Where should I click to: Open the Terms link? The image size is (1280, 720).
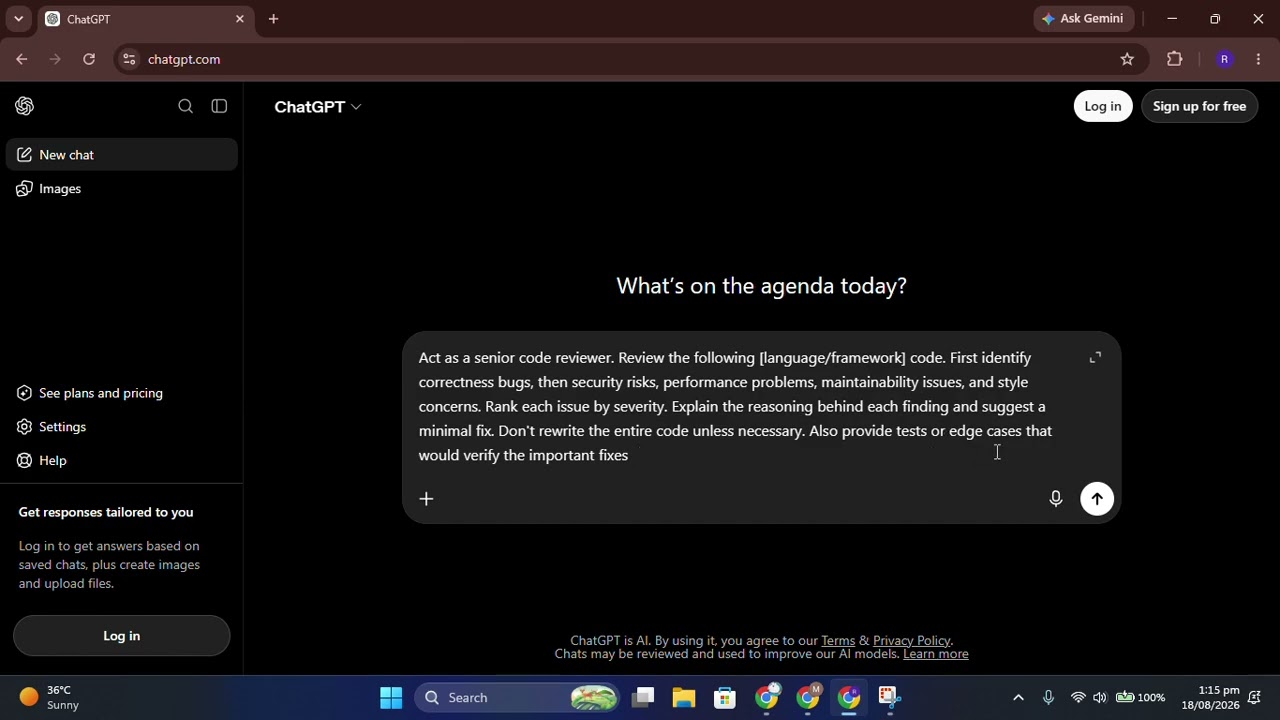[838, 641]
